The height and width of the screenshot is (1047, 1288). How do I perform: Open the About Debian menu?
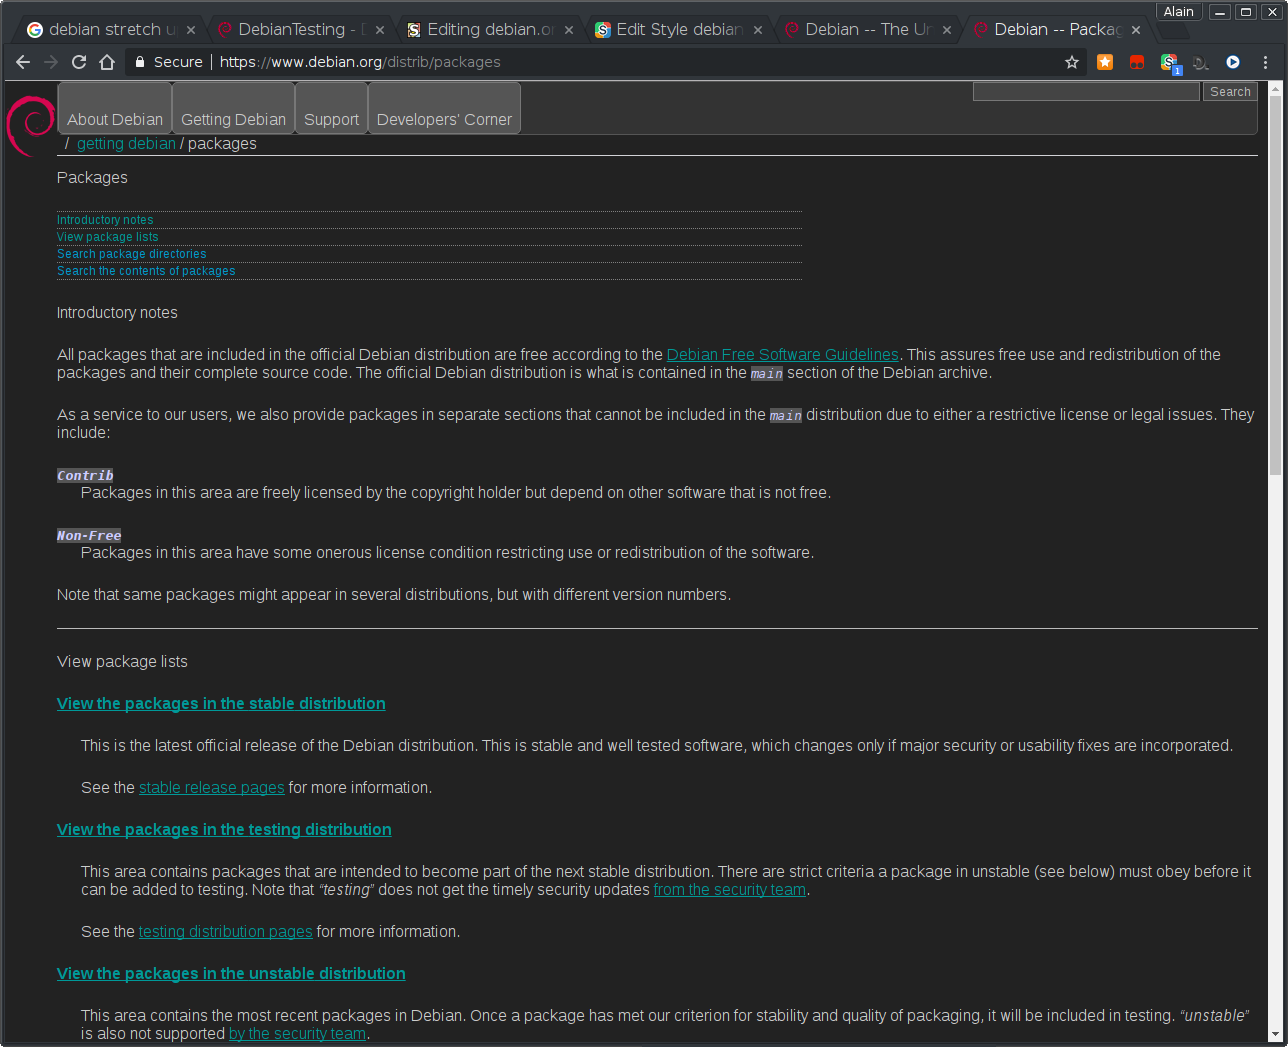tap(114, 119)
